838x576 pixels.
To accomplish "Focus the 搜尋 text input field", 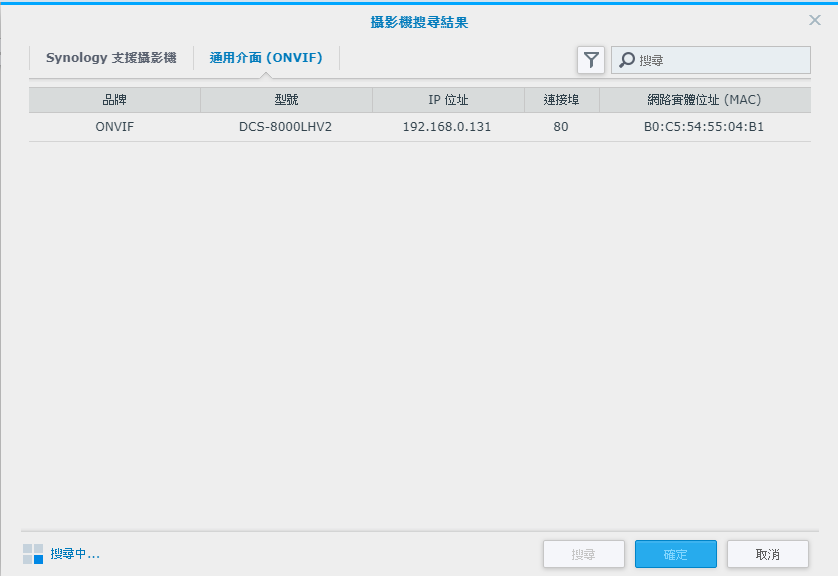I will pyautogui.click(x=720, y=60).
